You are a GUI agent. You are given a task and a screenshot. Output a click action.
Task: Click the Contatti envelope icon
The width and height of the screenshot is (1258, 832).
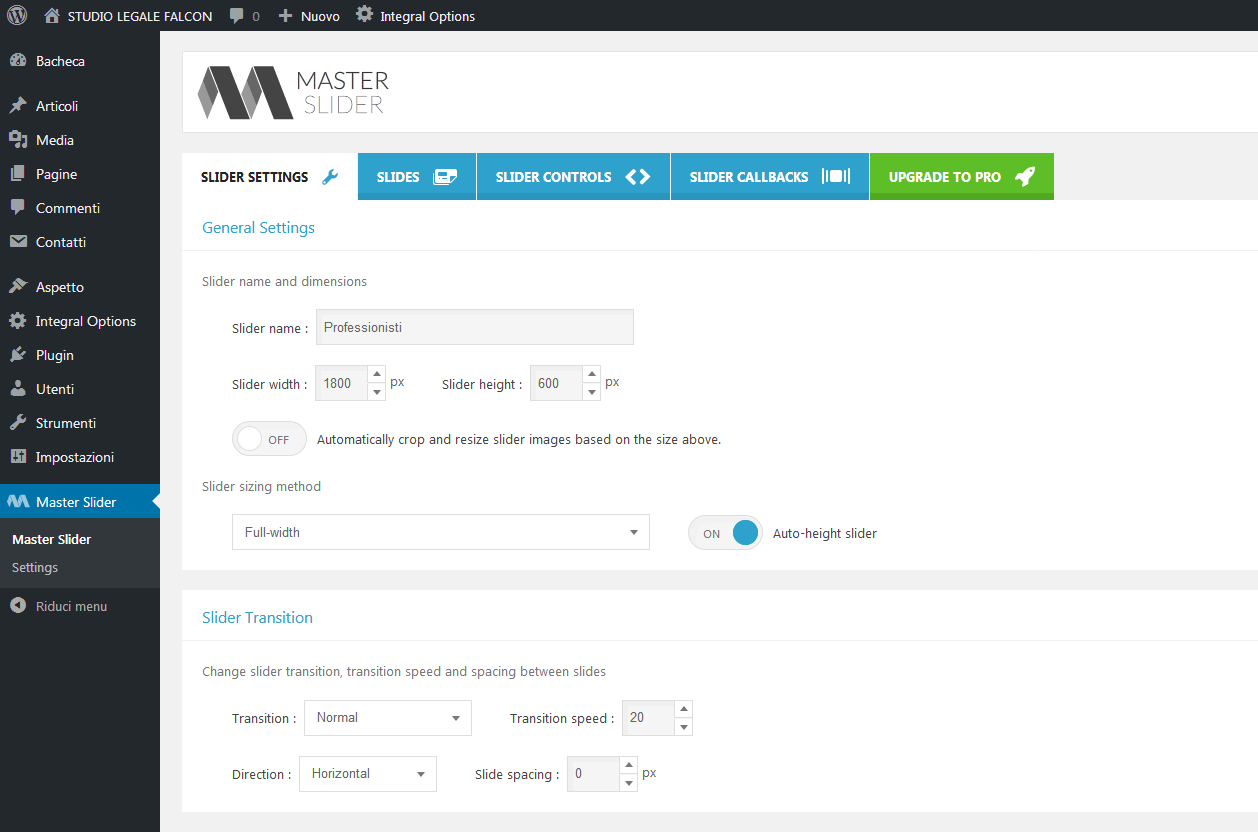[x=18, y=242]
